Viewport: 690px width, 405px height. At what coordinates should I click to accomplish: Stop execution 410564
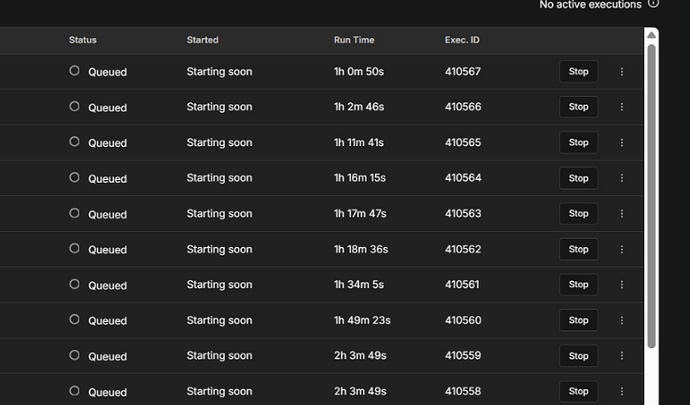click(578, 178)
